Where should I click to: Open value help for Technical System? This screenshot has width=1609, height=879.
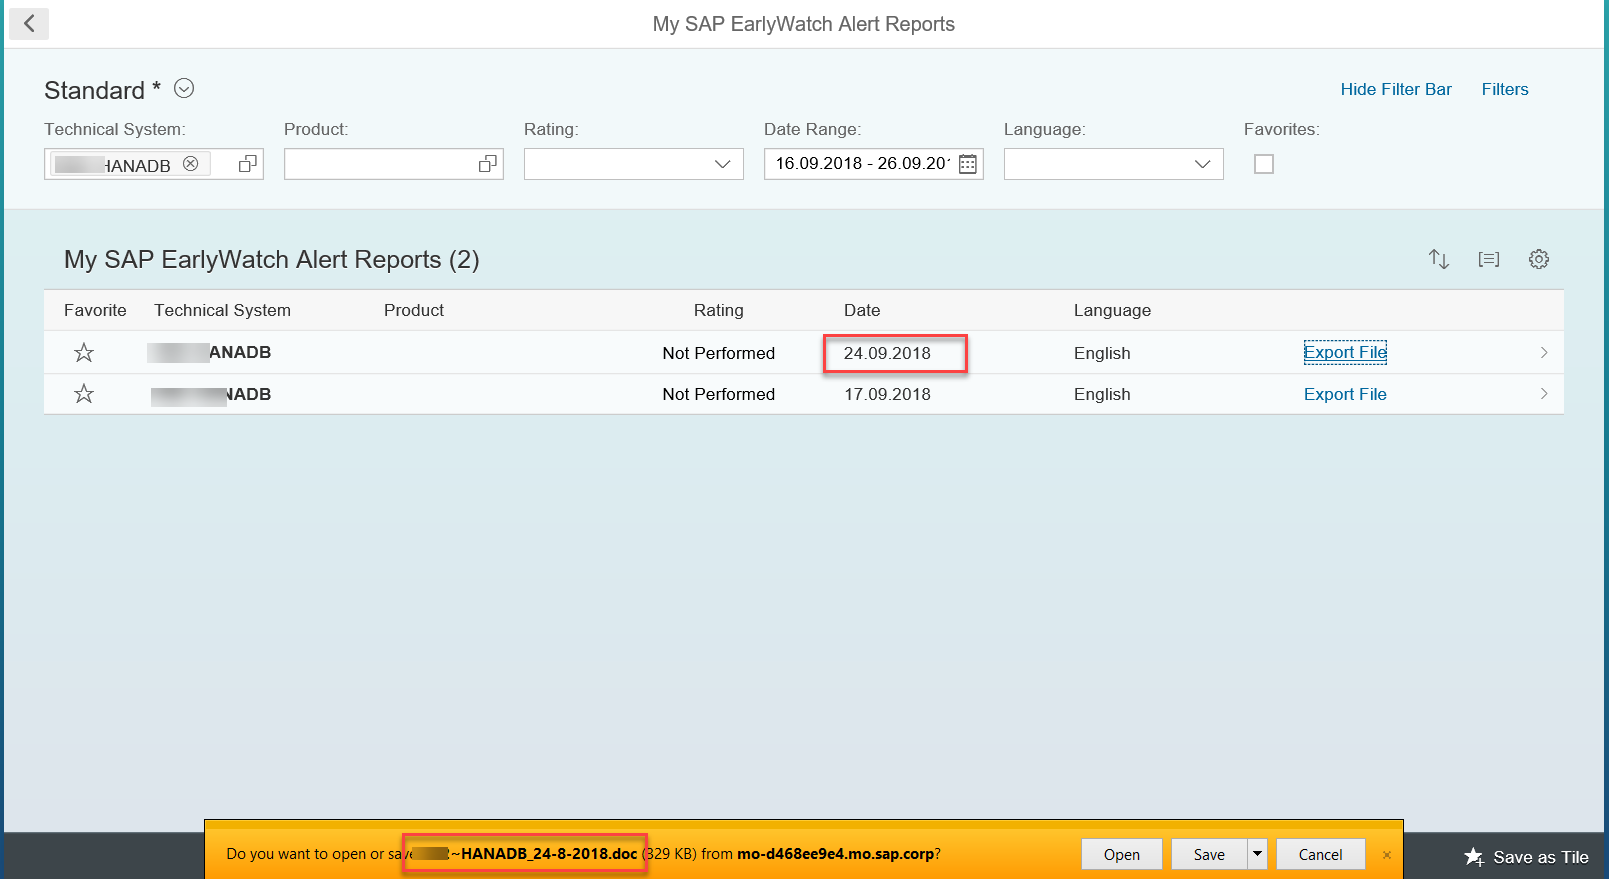click(x=248, y=164)
